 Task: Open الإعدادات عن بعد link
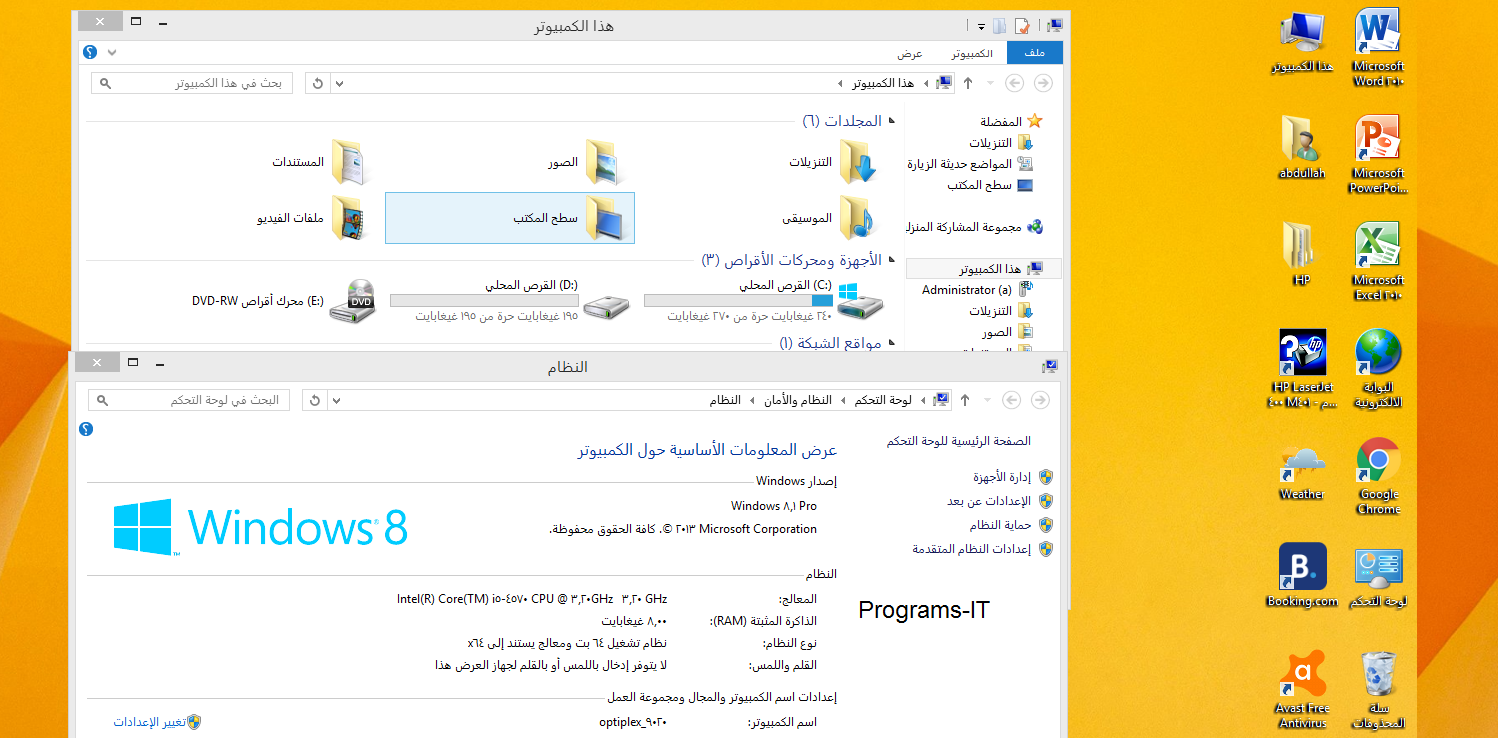(x=989, y=501)
